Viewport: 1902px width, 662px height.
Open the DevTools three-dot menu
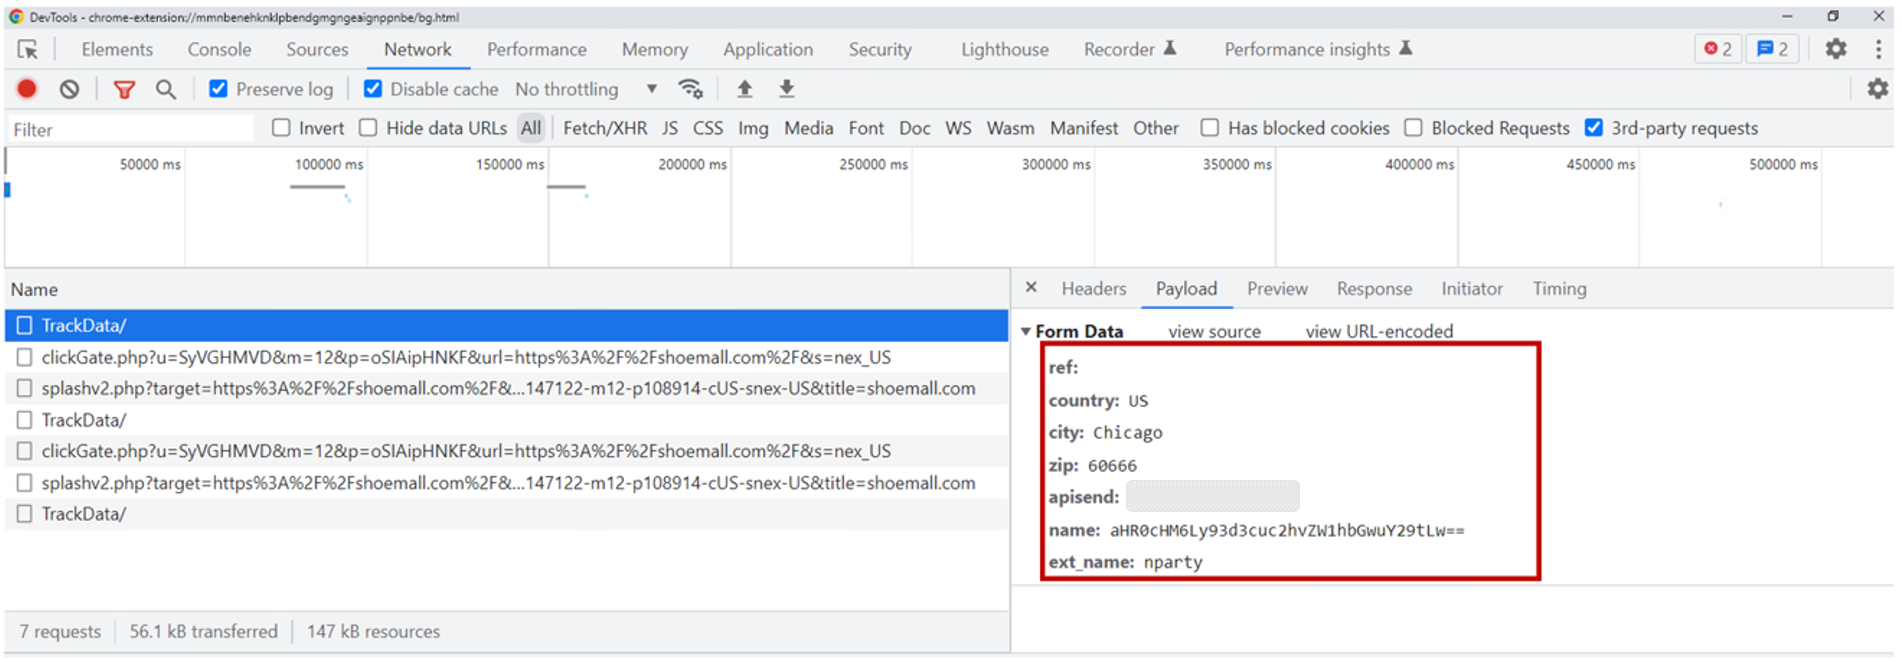pos(1878,49)
